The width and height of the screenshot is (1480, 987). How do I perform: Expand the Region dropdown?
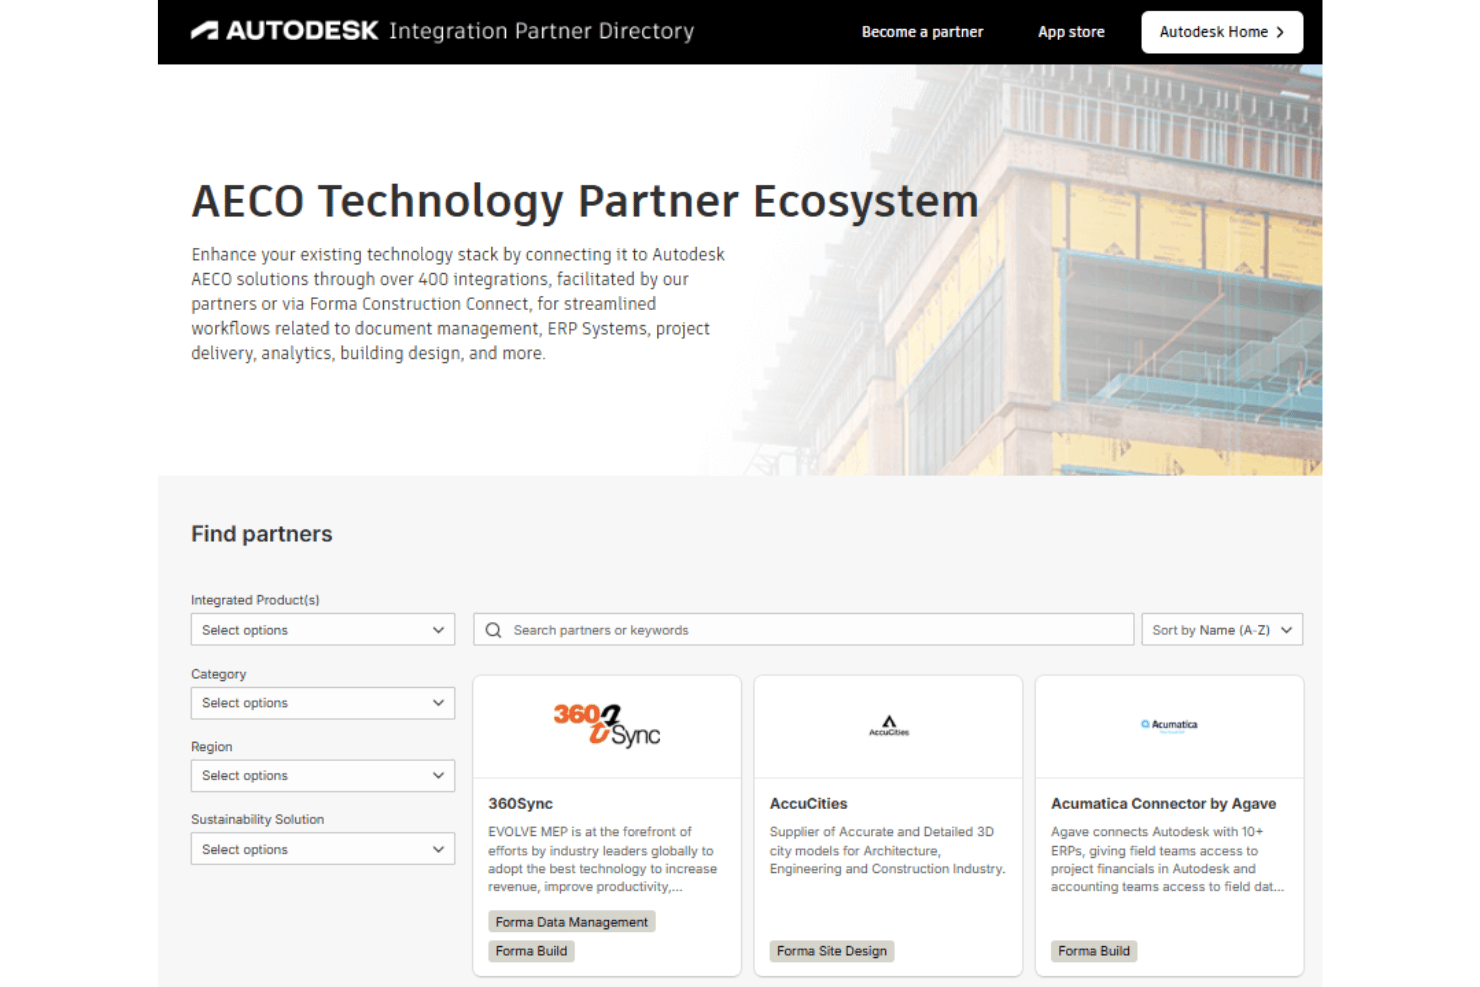[x=323, y=776]
